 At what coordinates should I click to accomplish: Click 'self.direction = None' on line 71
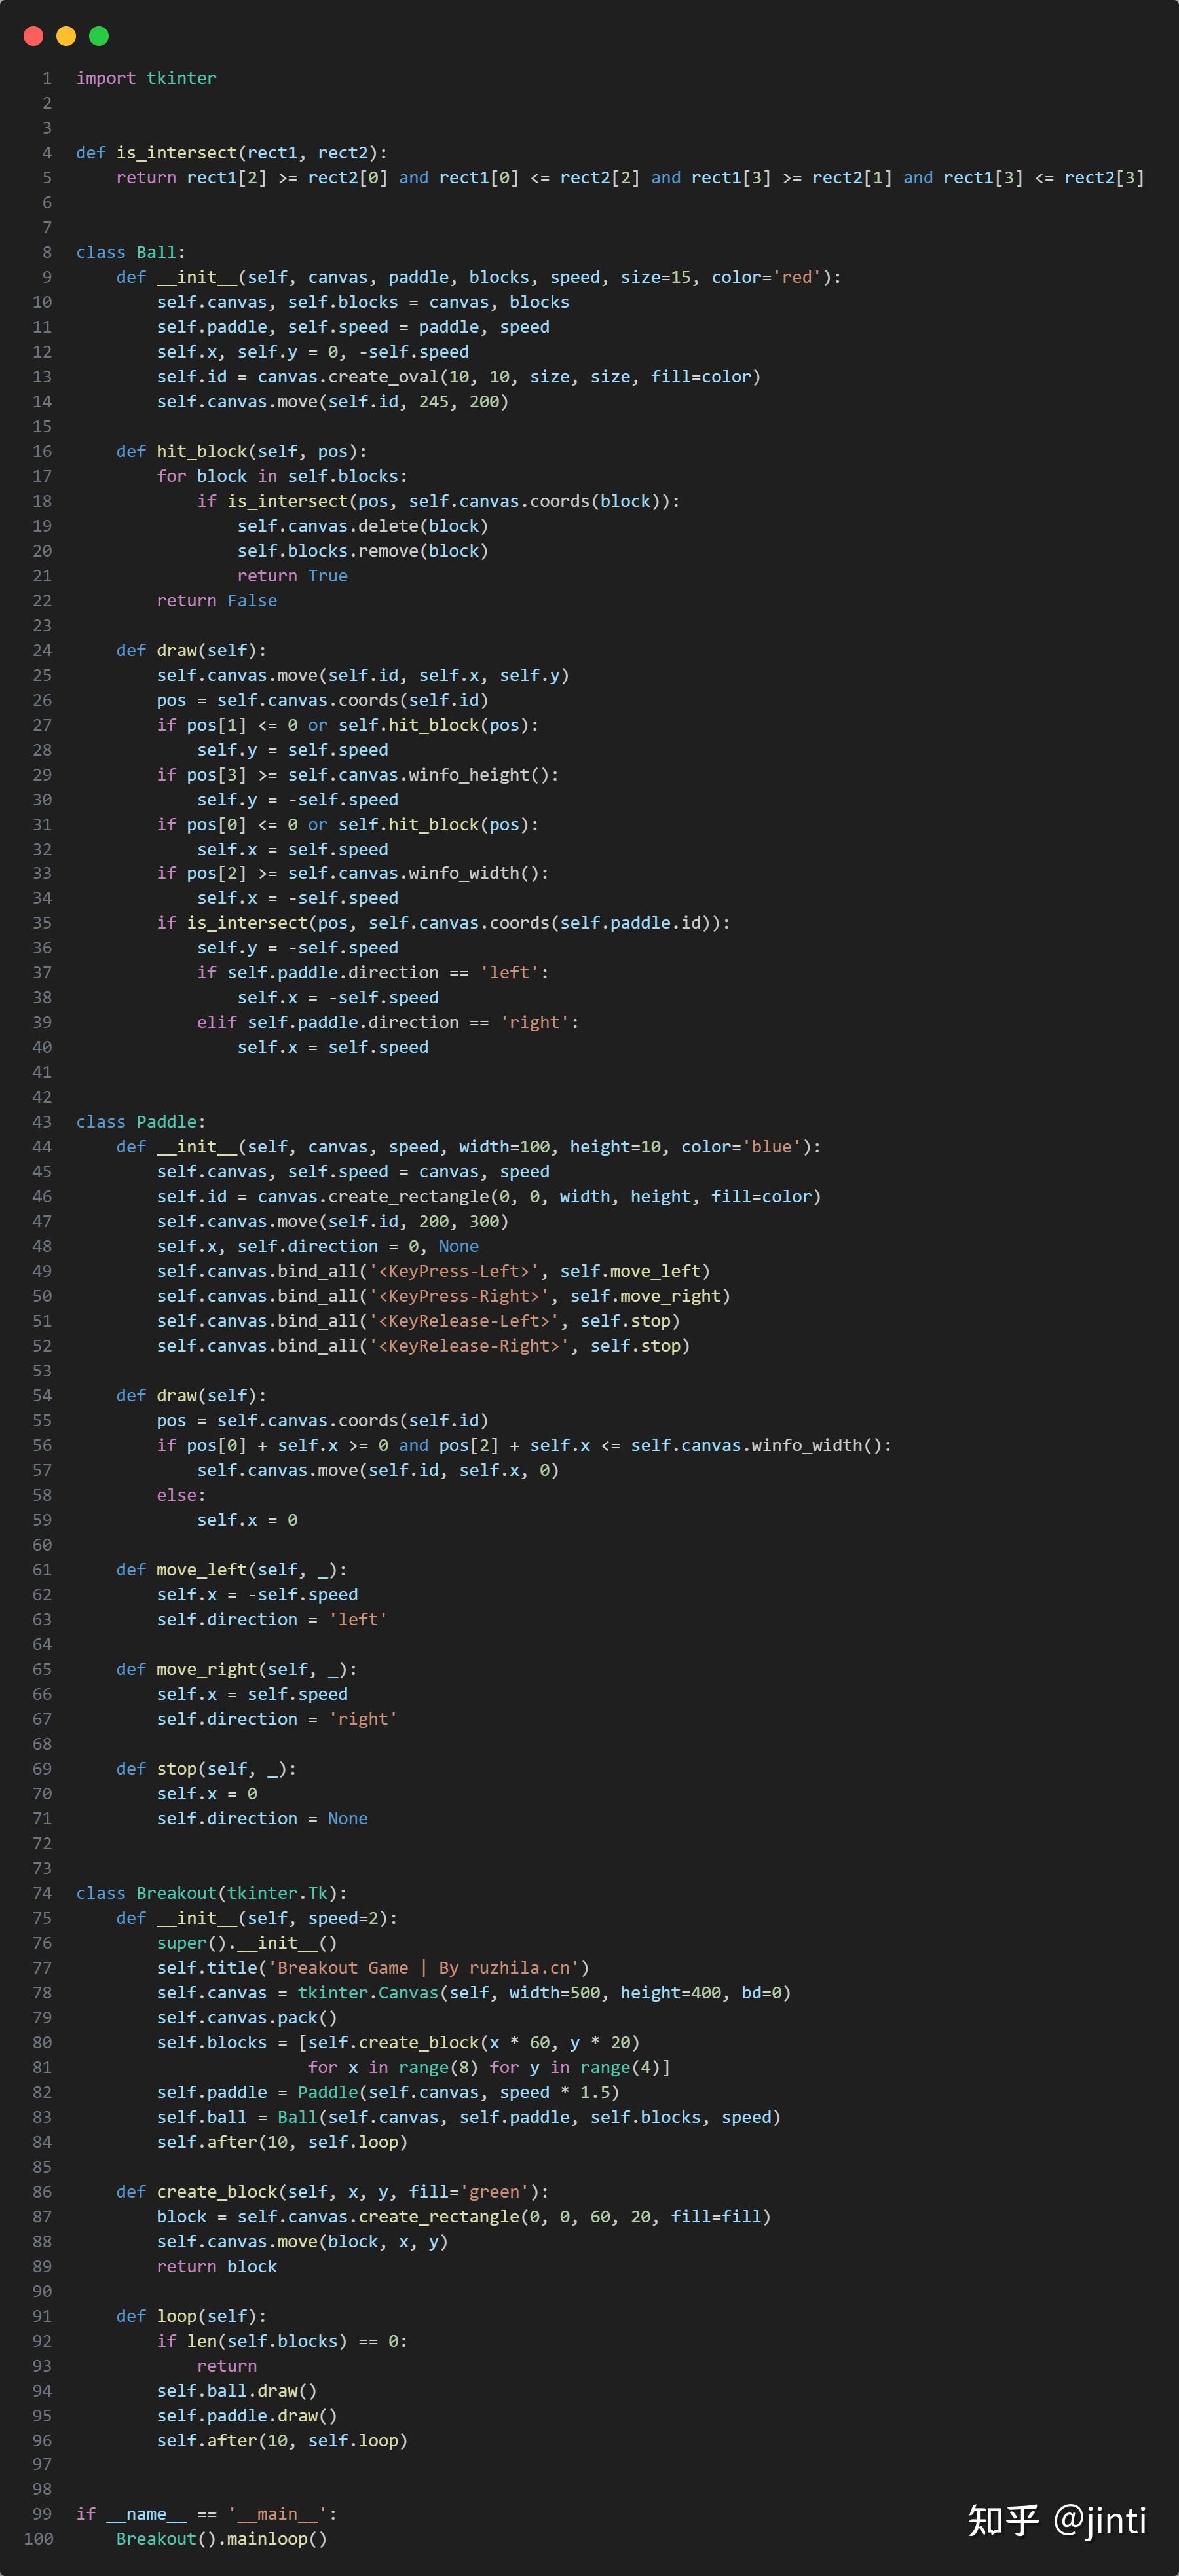262,1818
